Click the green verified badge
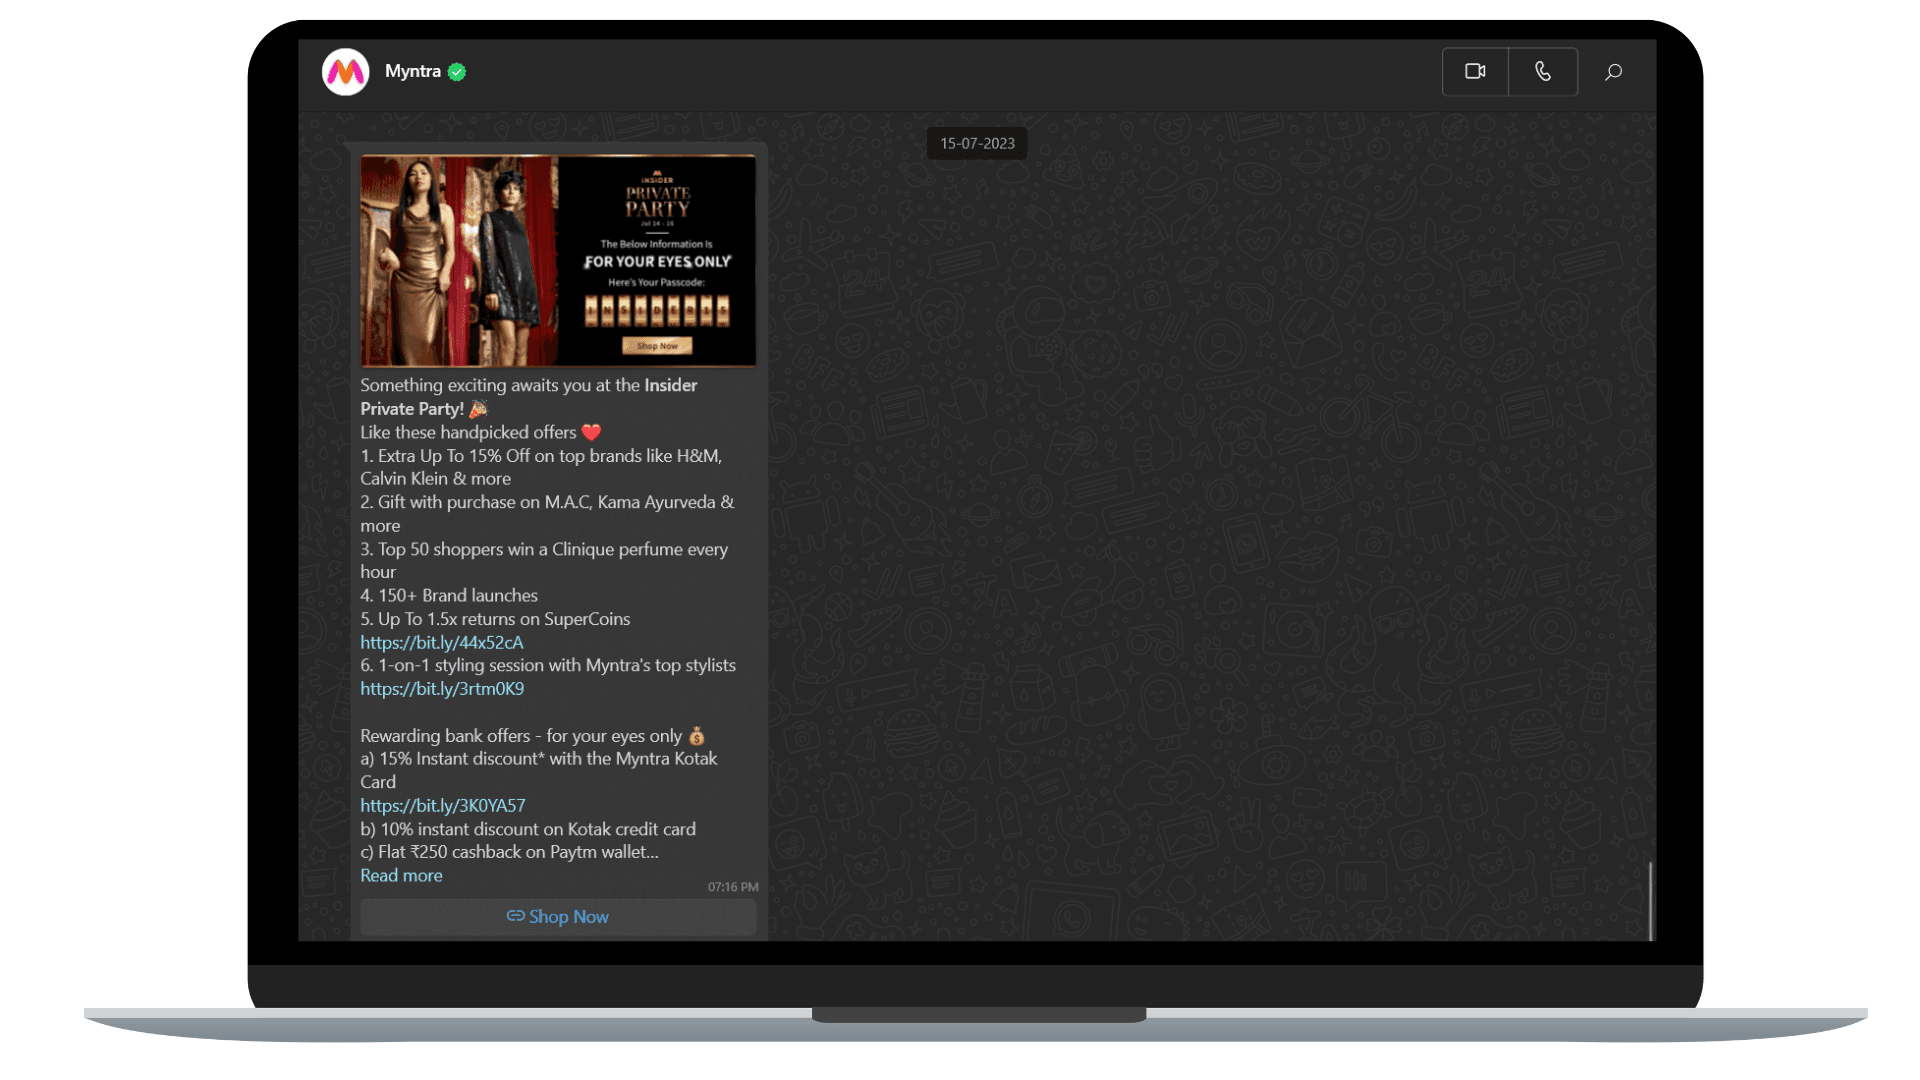Image resolution: width=1920 pixels, height=1080 pixels. pyautogui.click(x=457, y=72)
